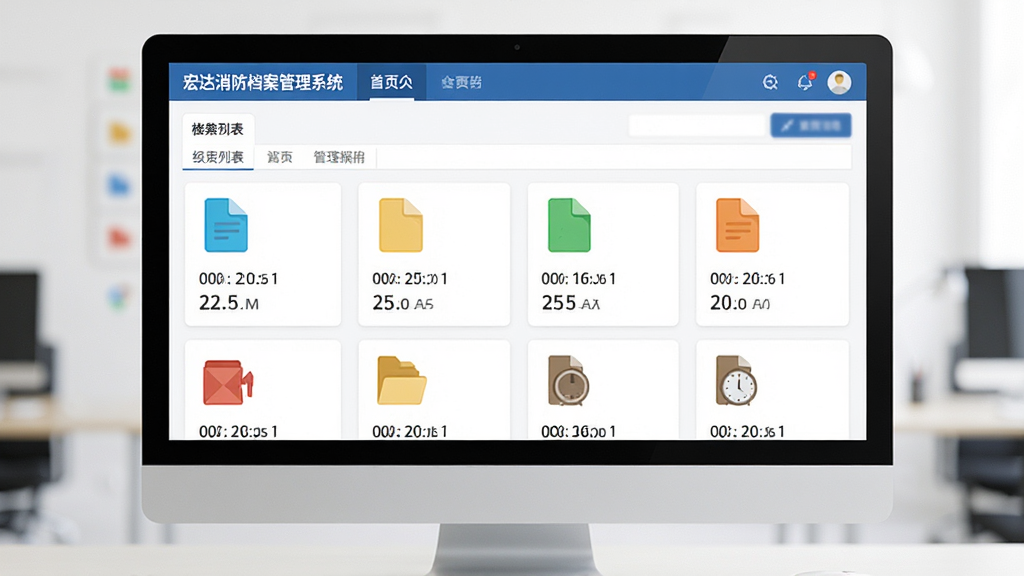Viewport: 1024px width, 576px height.
Task: Open the notifications bell
Action: point(805,82)
